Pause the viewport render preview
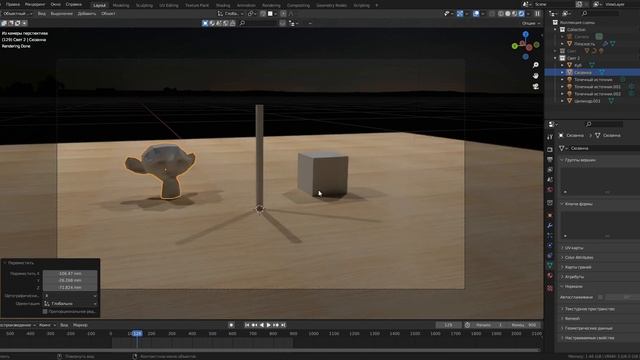The height and width of the screenshot is (360, 640). point(538,13)
